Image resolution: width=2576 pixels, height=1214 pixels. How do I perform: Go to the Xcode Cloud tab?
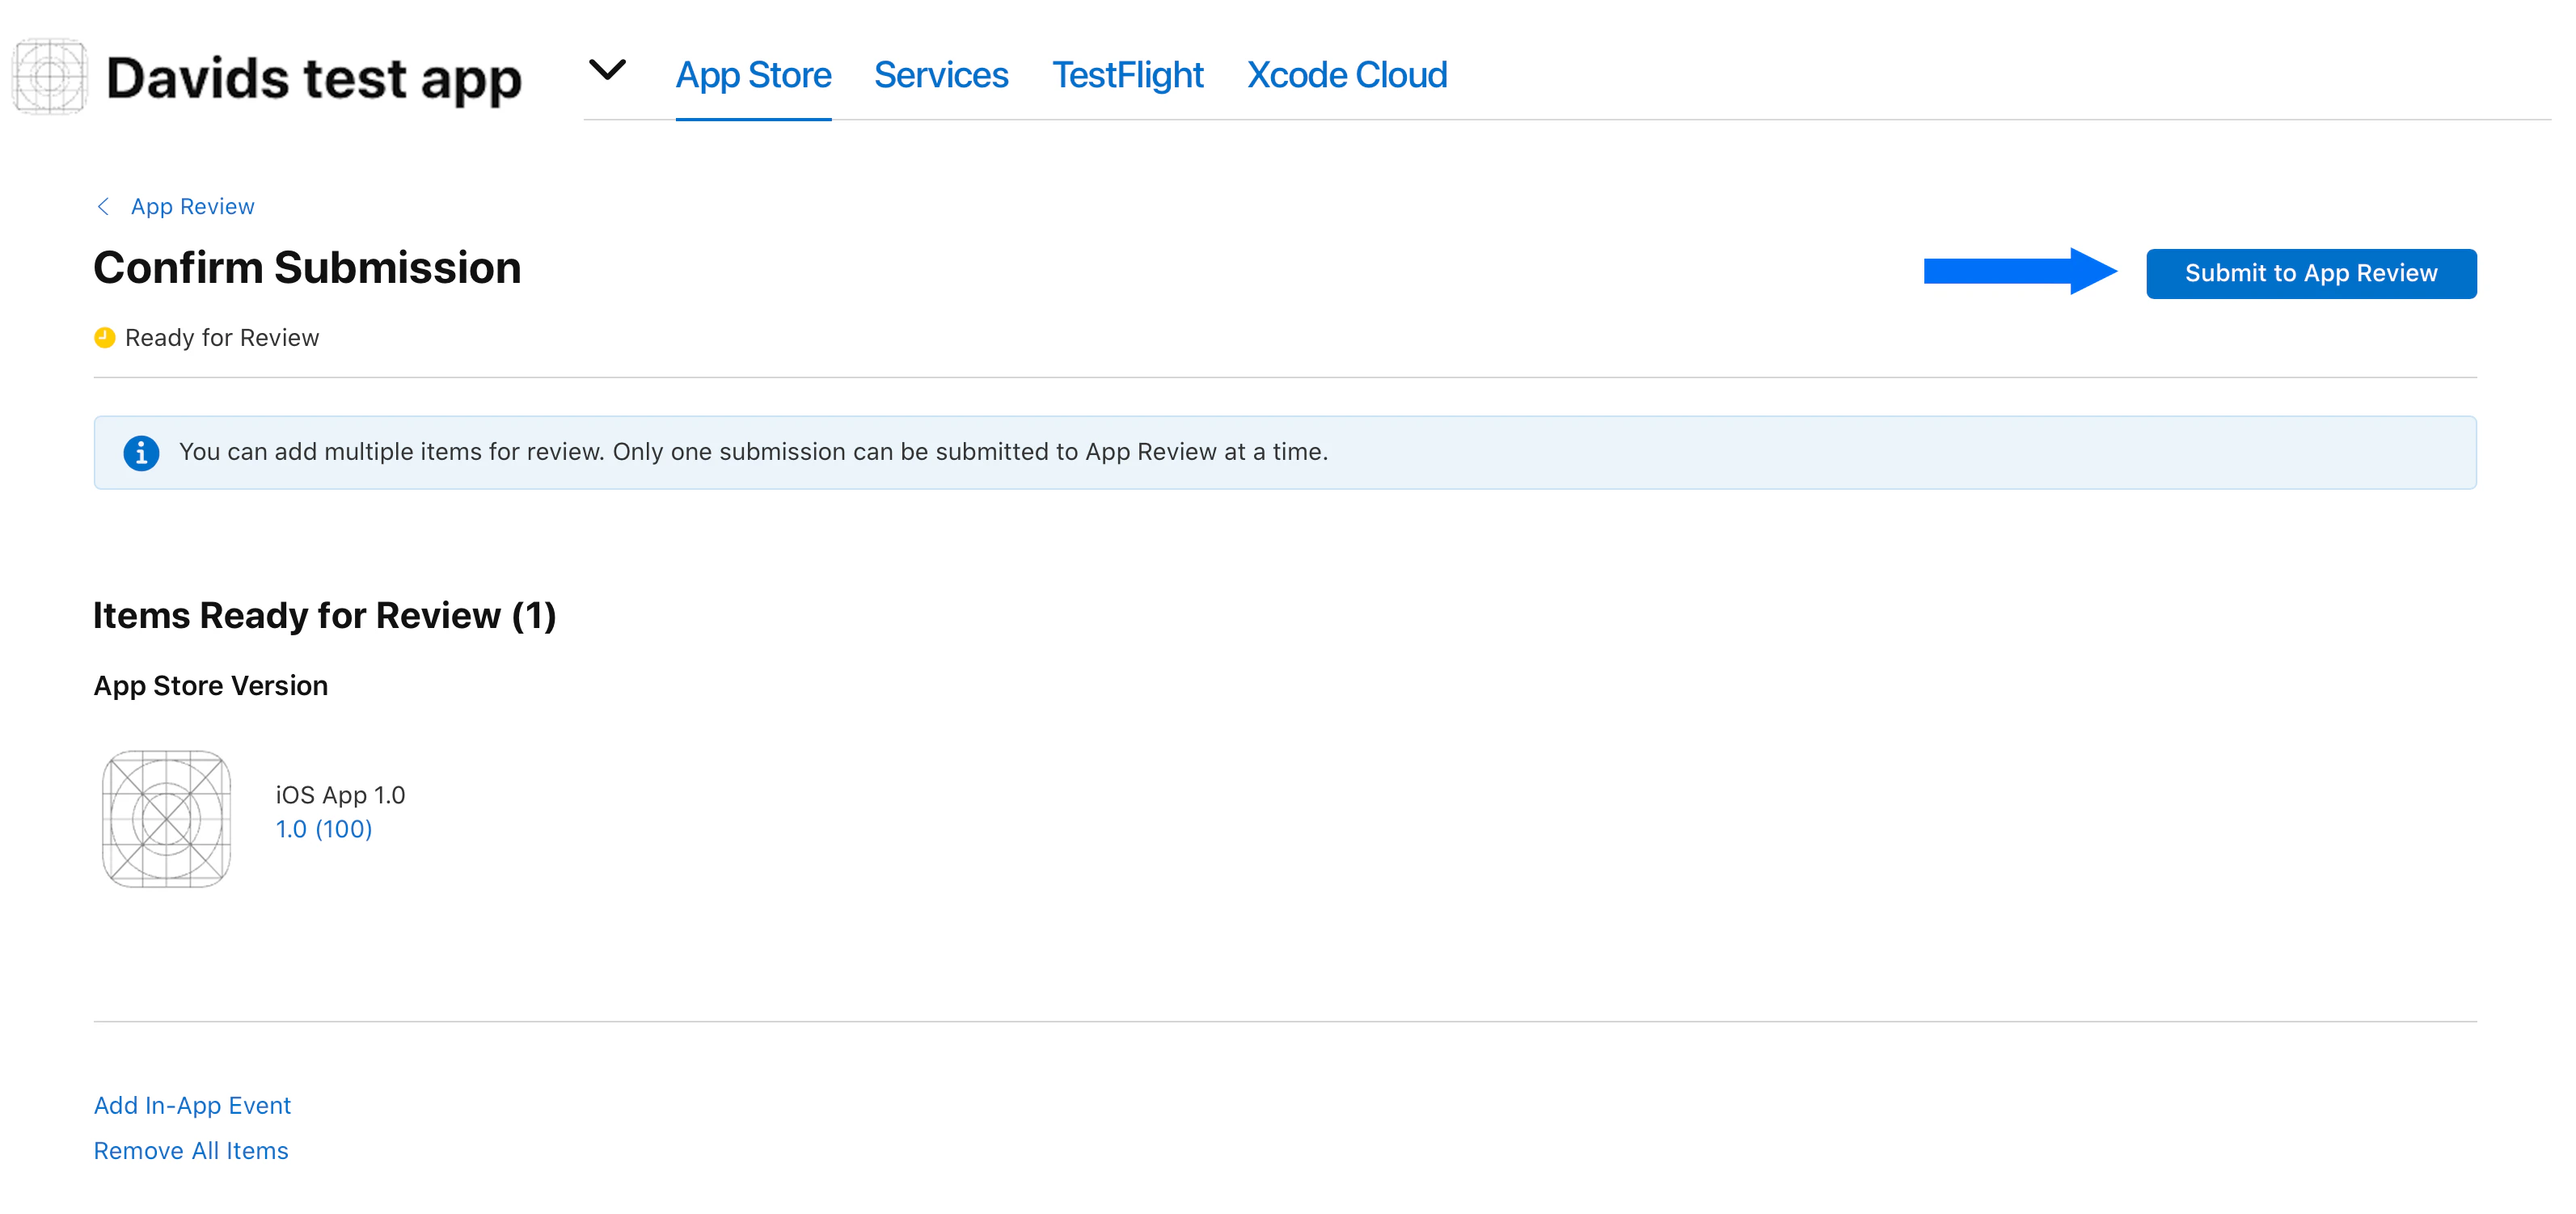[1346, 75]
